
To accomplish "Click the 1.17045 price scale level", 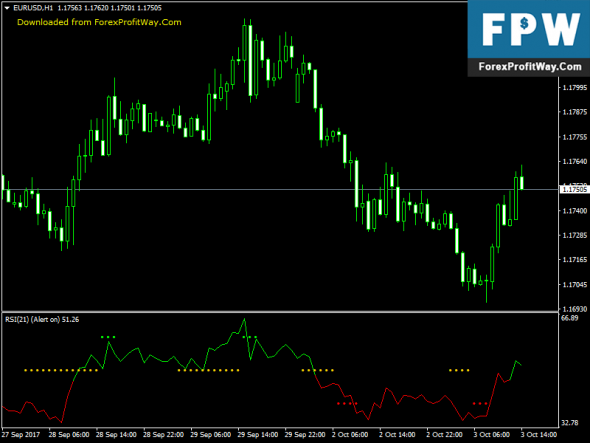I will pos(575,285).
